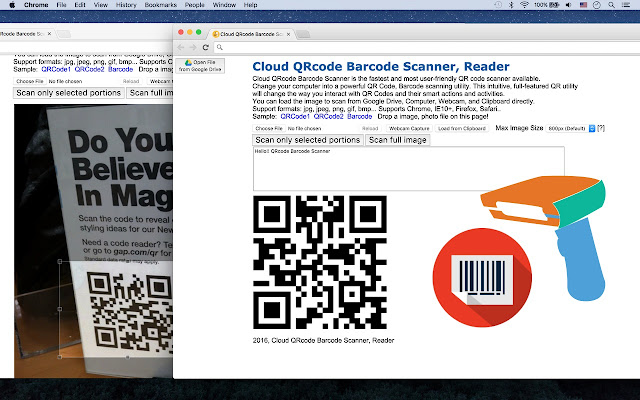The height and width of the screenshot is (400, 640).
Task: Click the red barcode circle logo
Action: tap(482, 278)
